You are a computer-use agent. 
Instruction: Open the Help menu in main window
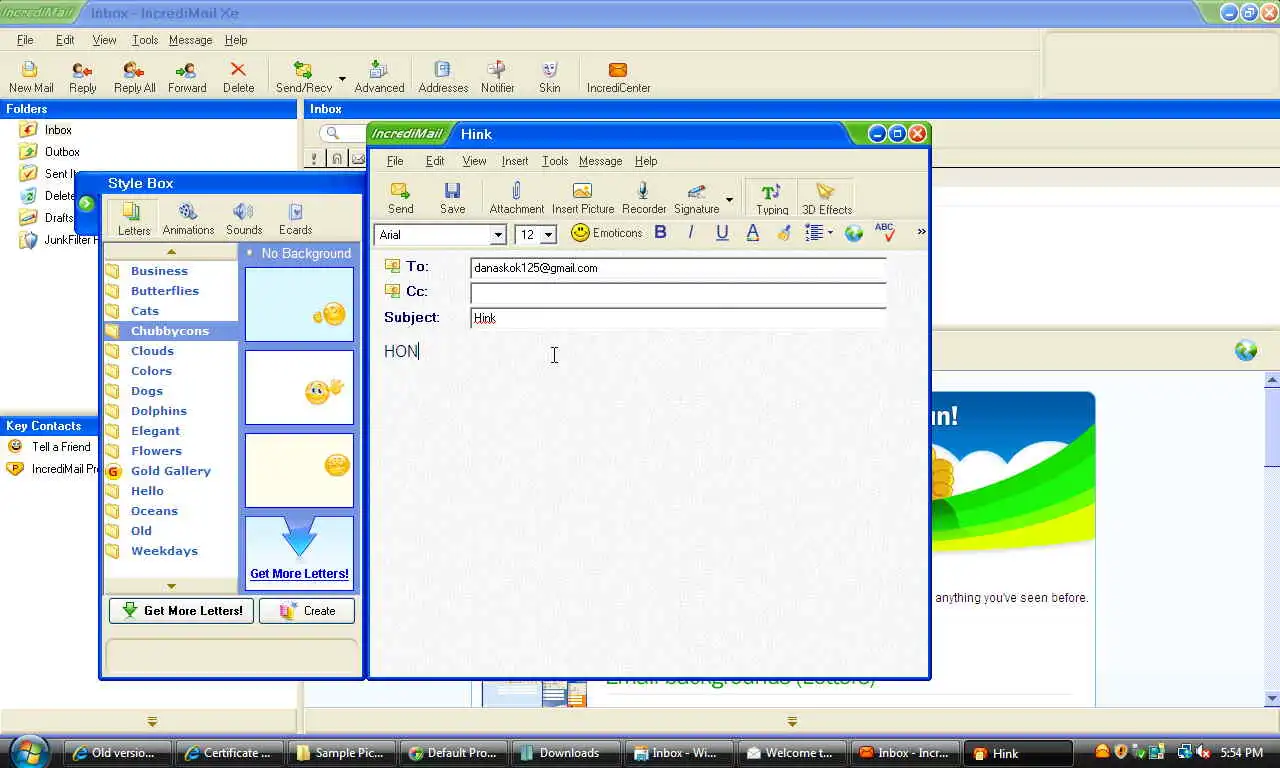pyautogui.click(x=236, y=40)
